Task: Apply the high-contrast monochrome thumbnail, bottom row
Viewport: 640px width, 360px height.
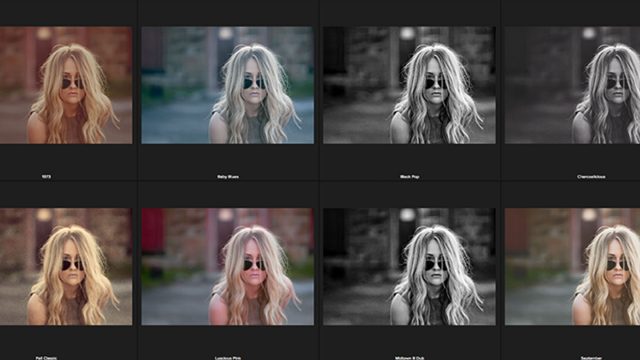Action: click(409, 267)
